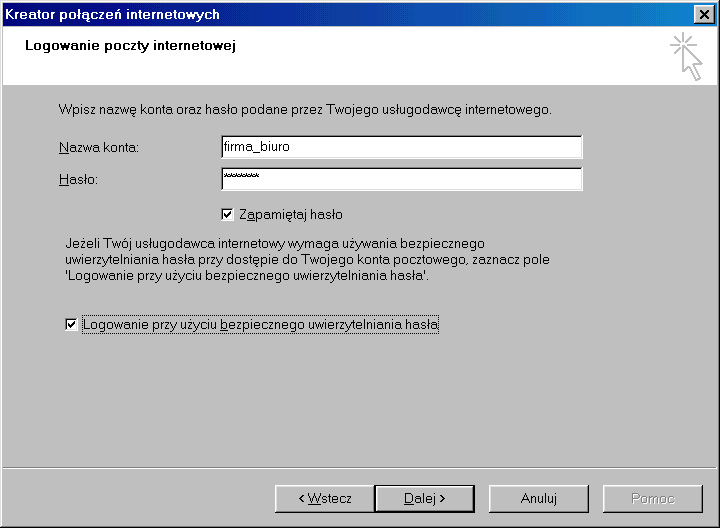Viewport: 720px width, 528px height.
Task: Click the Wpisz nazwę konta instruction text
Action: point(305,108)
